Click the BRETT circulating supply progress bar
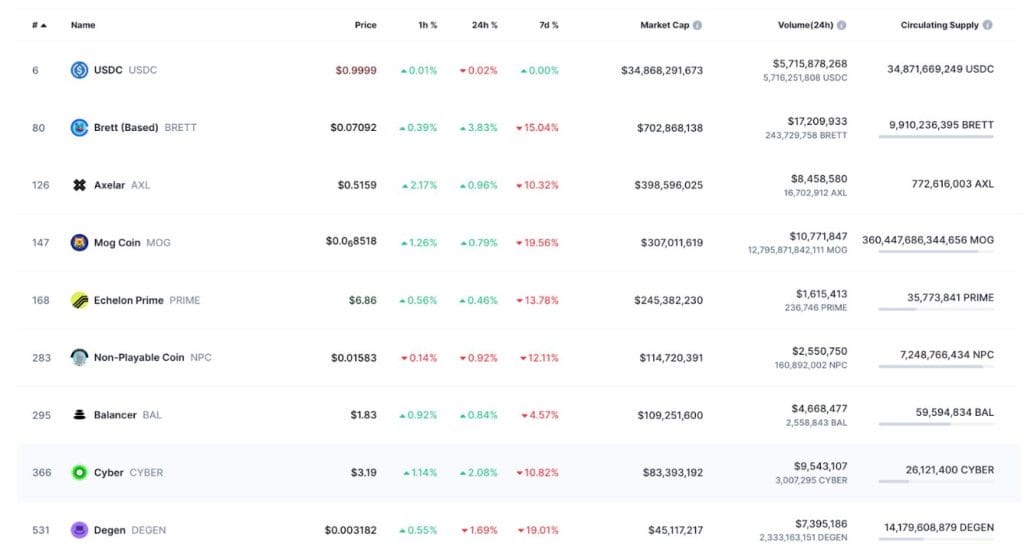Screen dimensions: 1024x560 936,136
